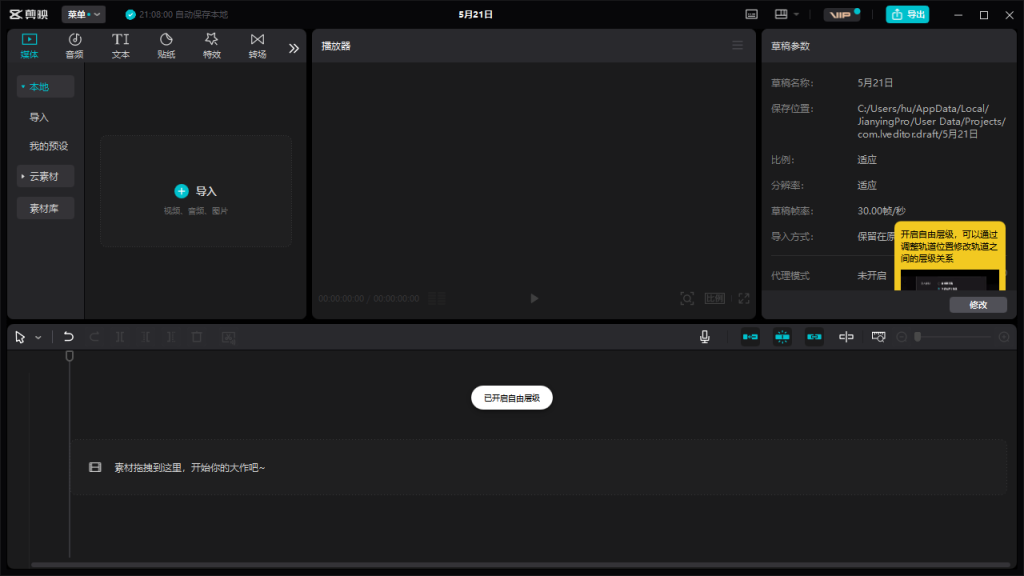Open the 特效 effects tab
The height and width of the screenshot is (576, 1024).
pyautogui.click(x=212, y=46)
